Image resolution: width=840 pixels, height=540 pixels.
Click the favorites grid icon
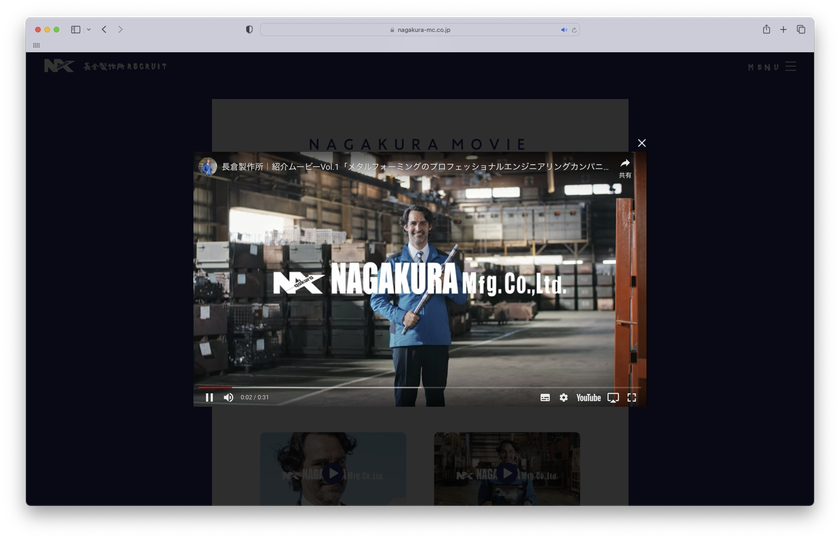point(36,45)
